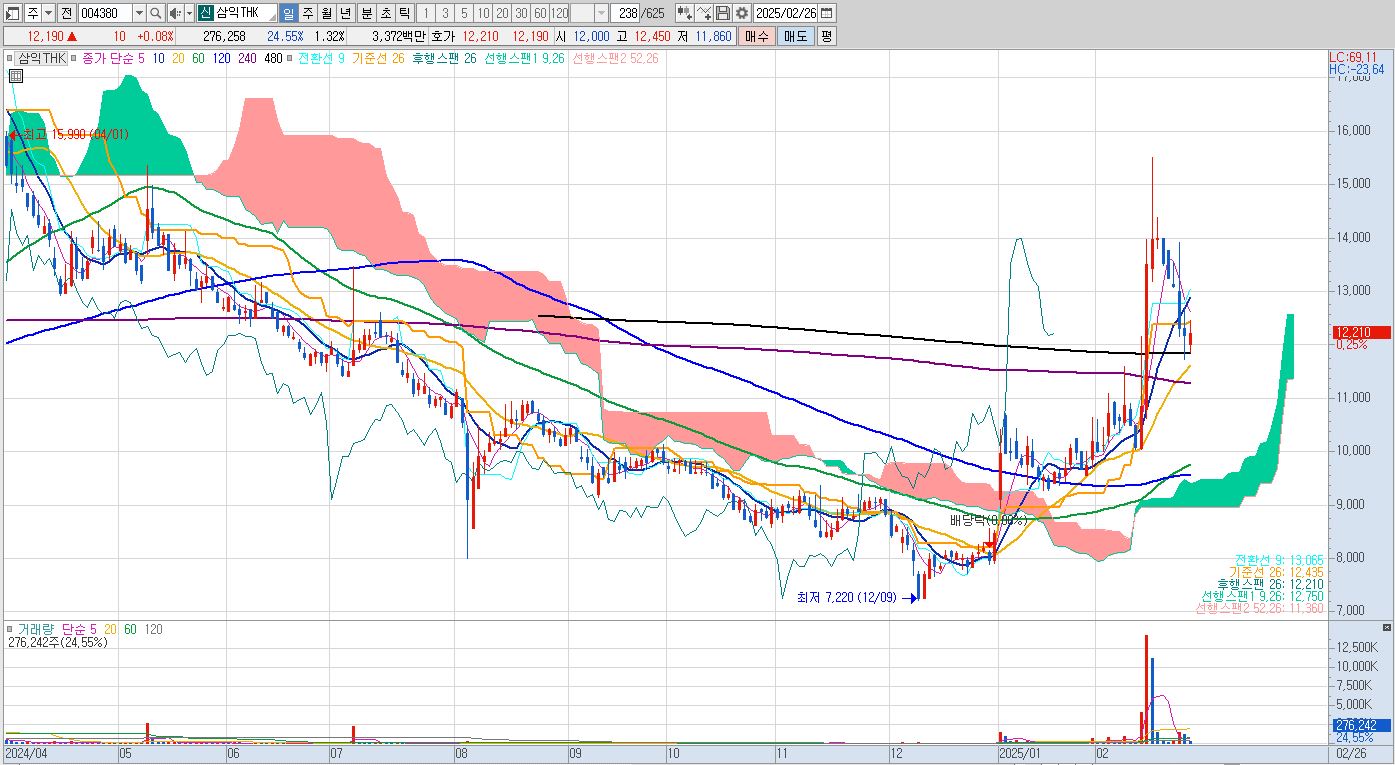
Task: Click the 매수 buy button
Action: 757,36
